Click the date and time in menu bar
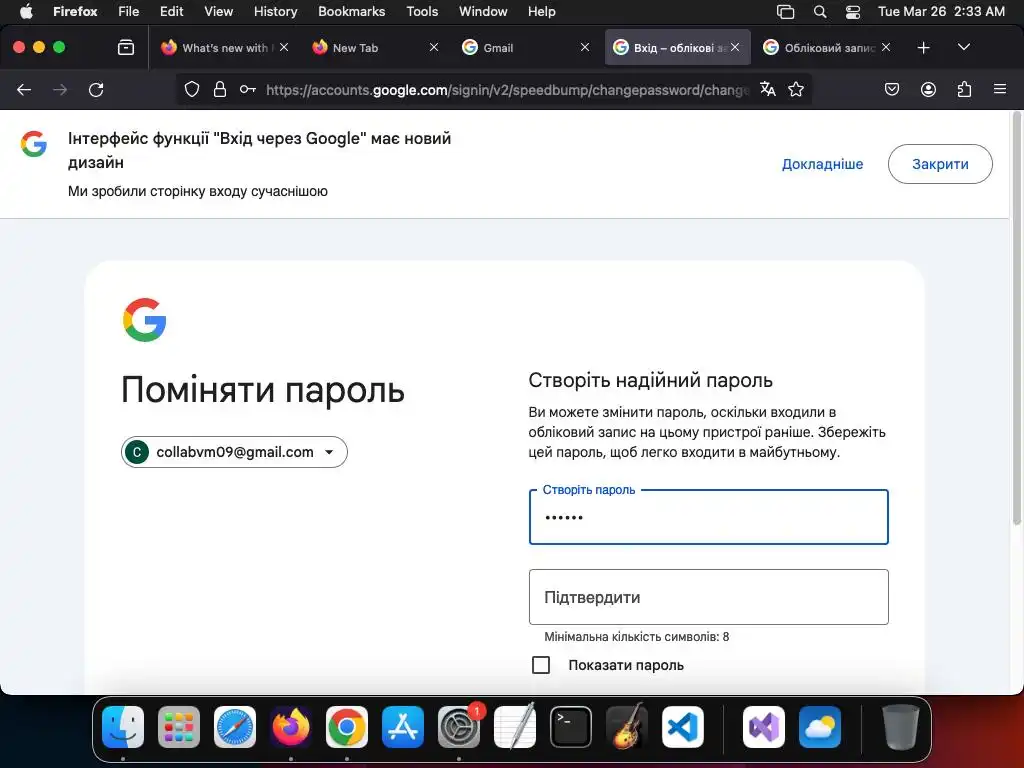The image size is (1024, 768). tap(941, 11)
